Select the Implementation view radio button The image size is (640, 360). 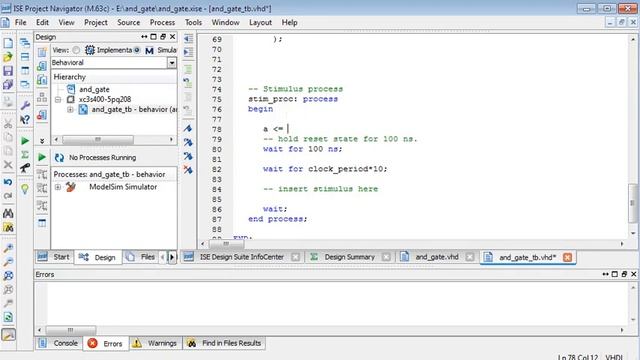[76, 50]
